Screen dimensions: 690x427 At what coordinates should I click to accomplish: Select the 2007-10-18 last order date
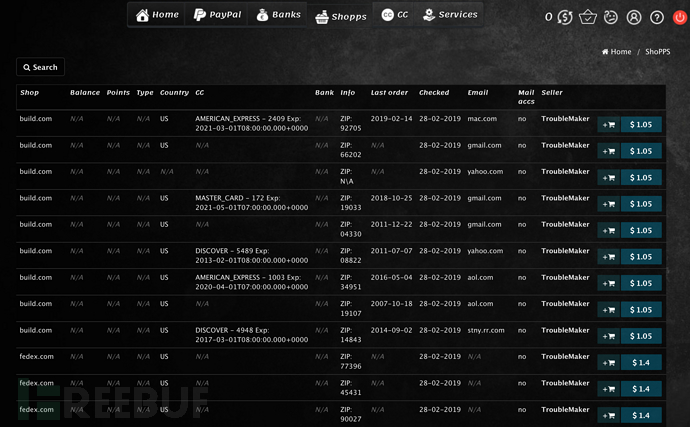point(391,304)
